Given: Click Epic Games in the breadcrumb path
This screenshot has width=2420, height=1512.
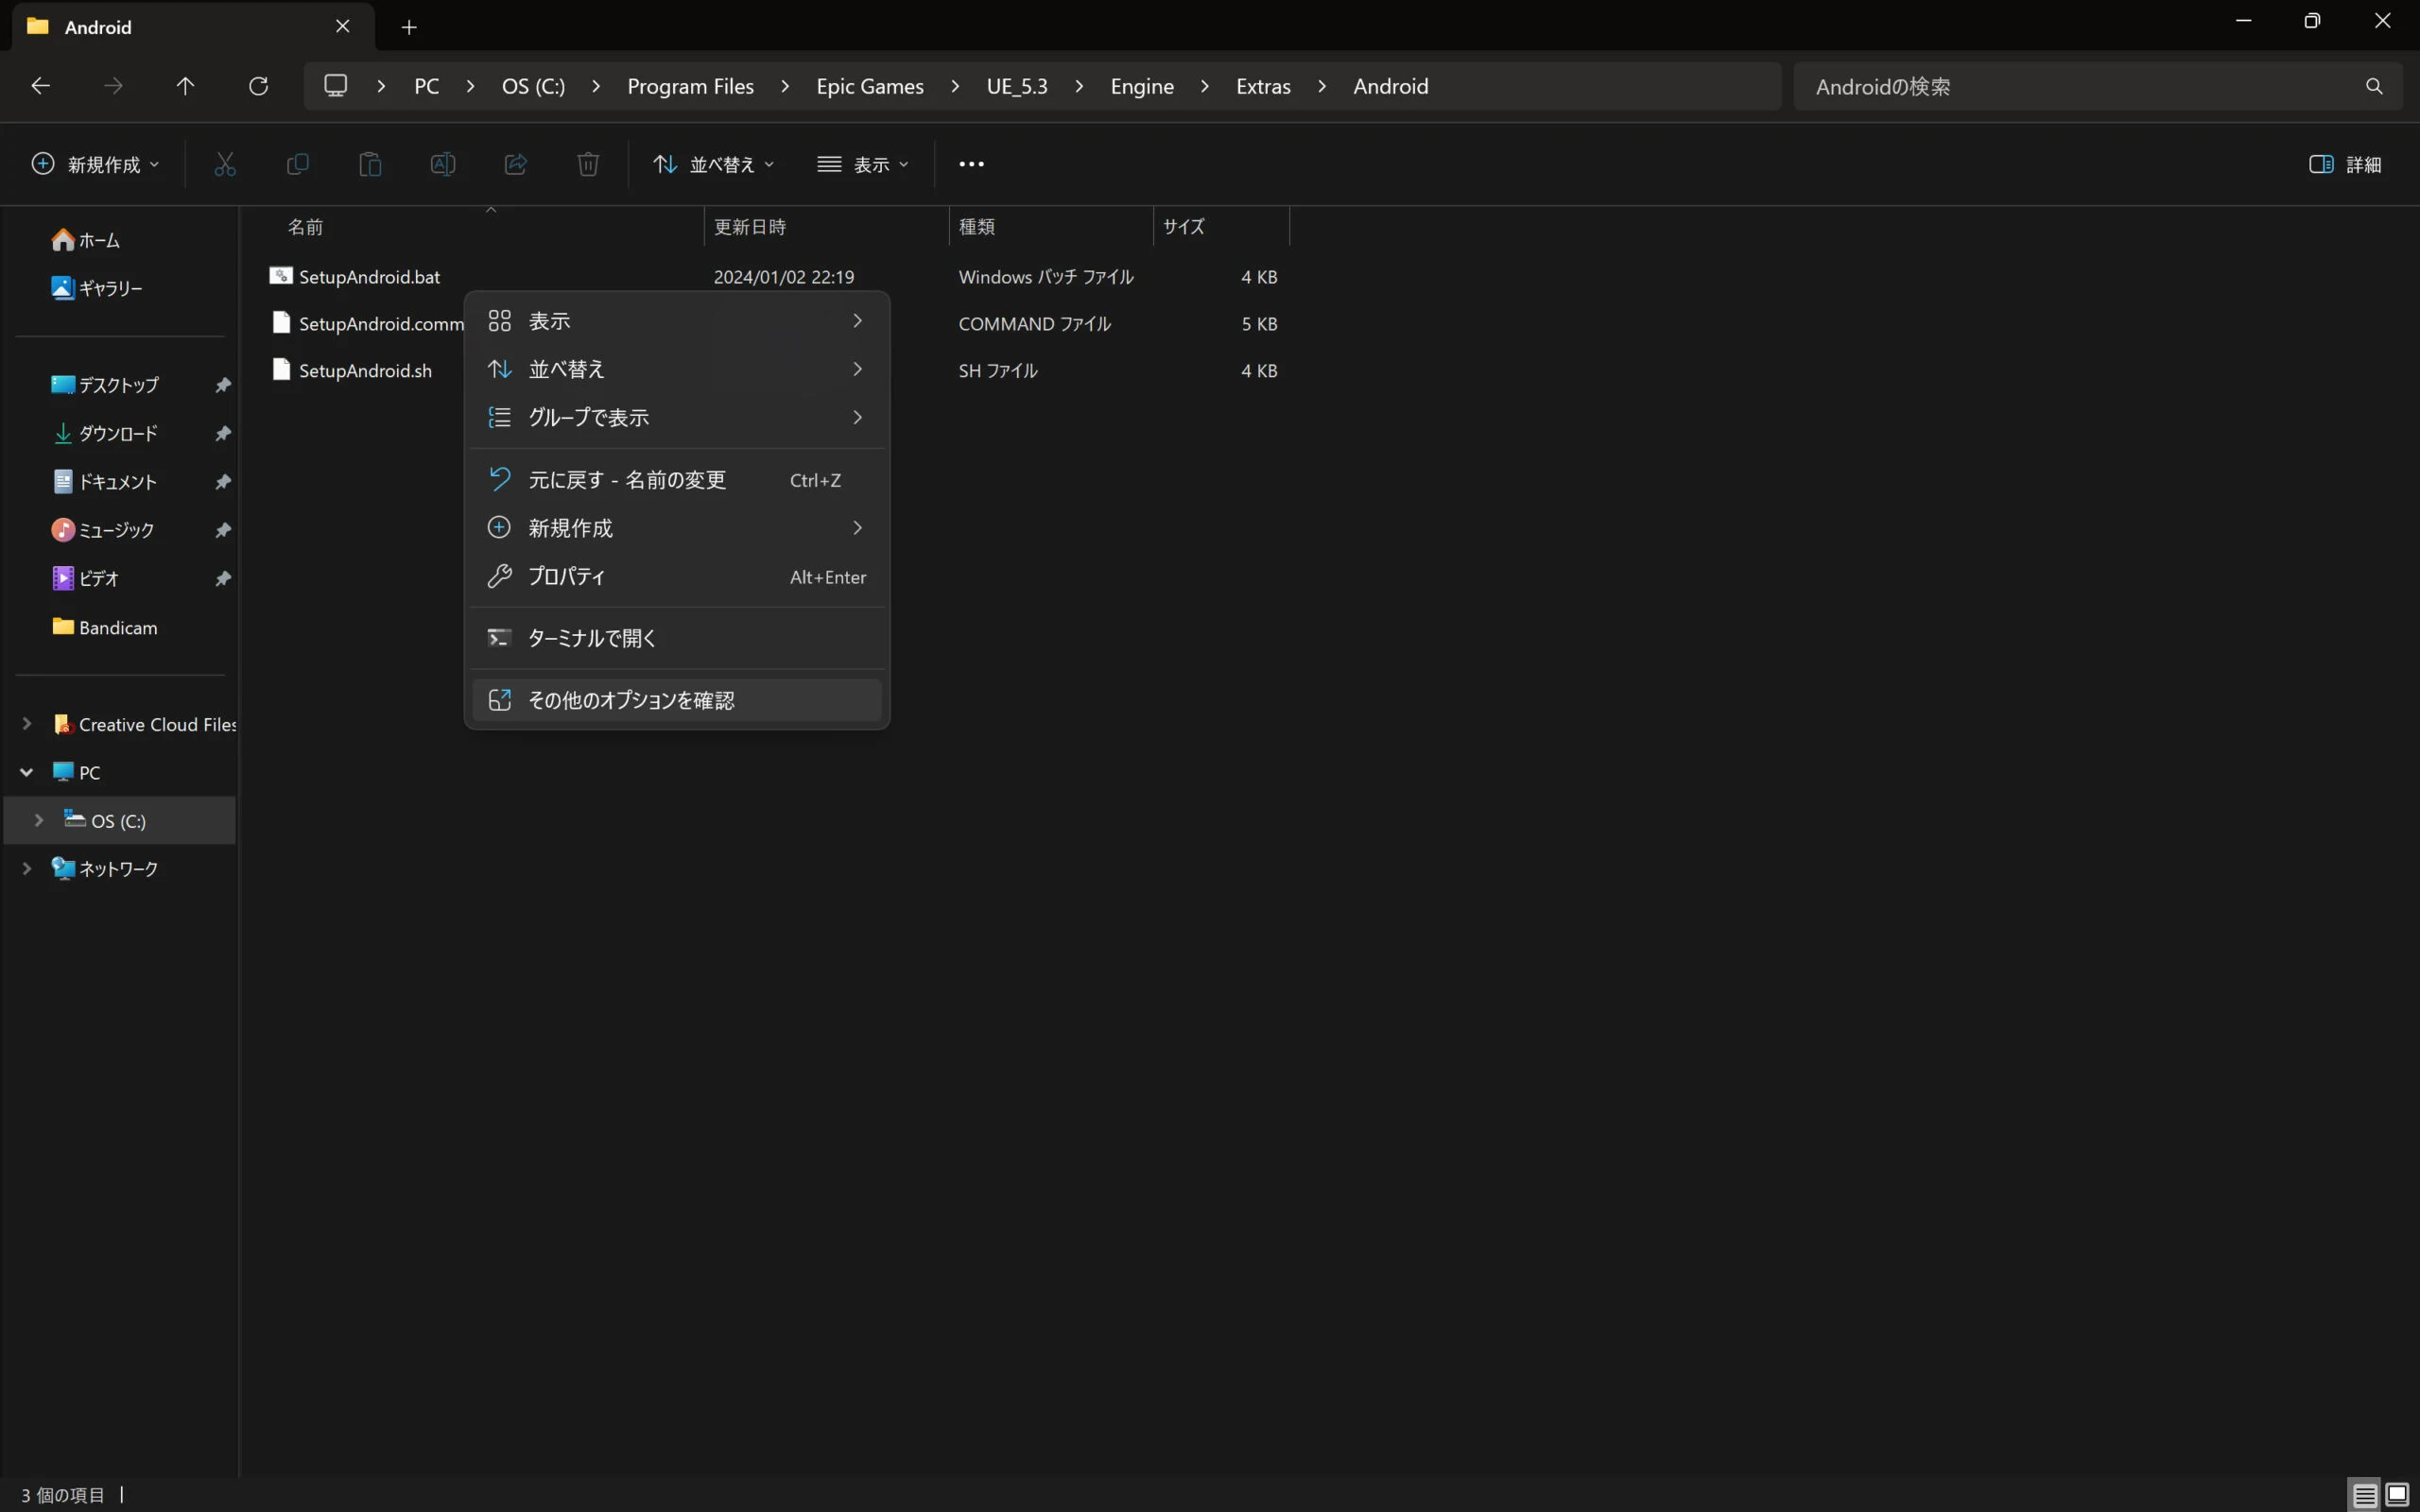Looking at the screenshot, I should tap(869, 86).
